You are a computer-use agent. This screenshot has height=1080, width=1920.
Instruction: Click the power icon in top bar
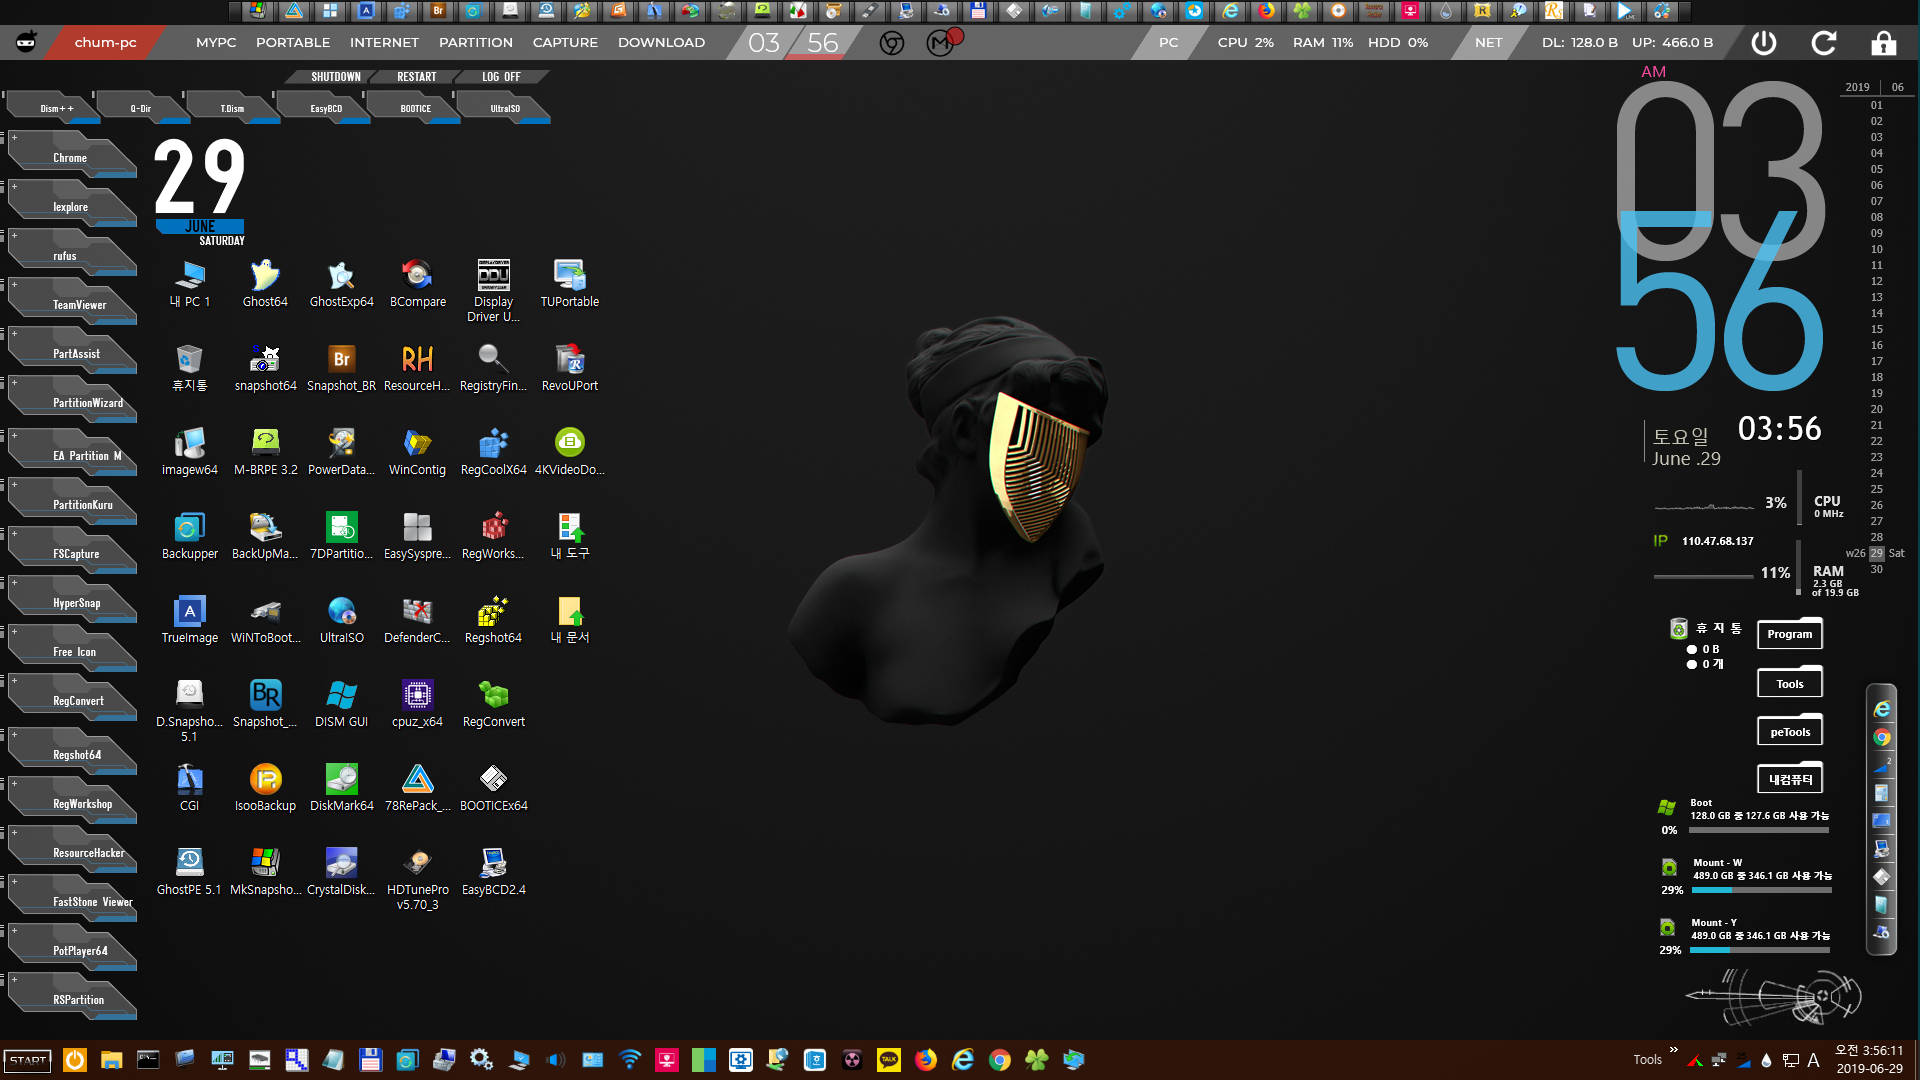tap(1764, 43)
